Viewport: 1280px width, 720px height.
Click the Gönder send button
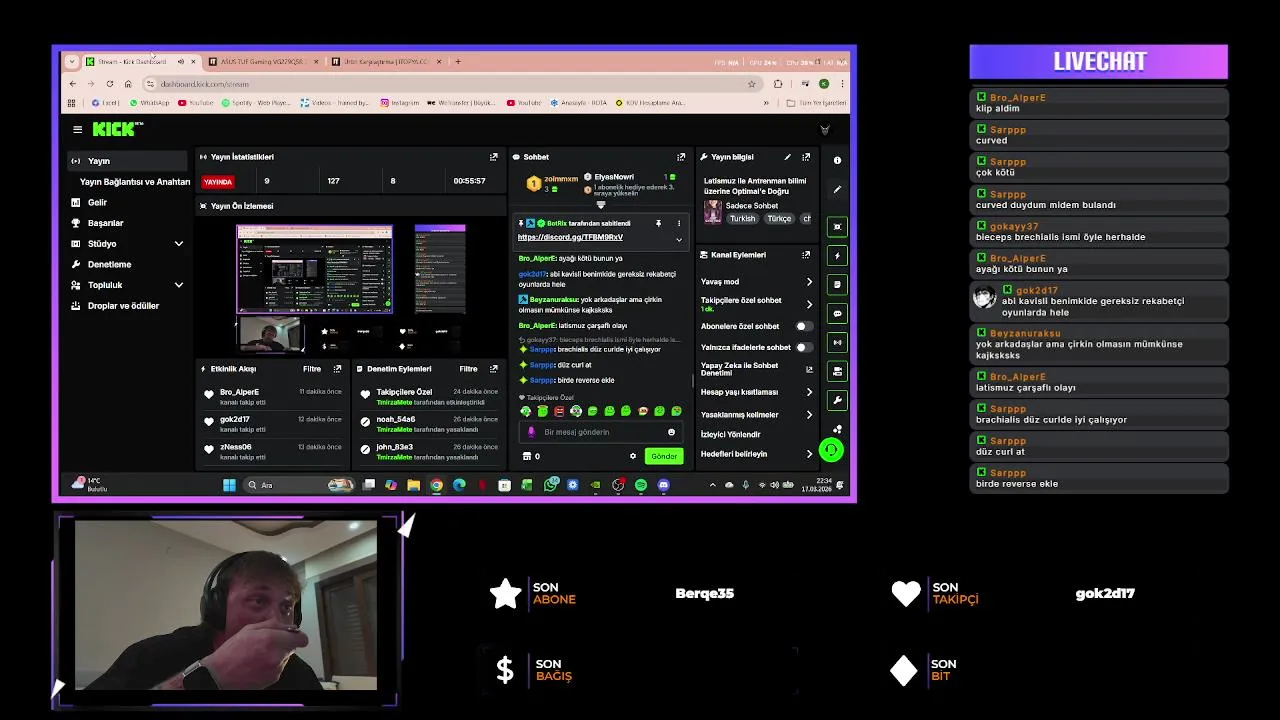point(664,456)
